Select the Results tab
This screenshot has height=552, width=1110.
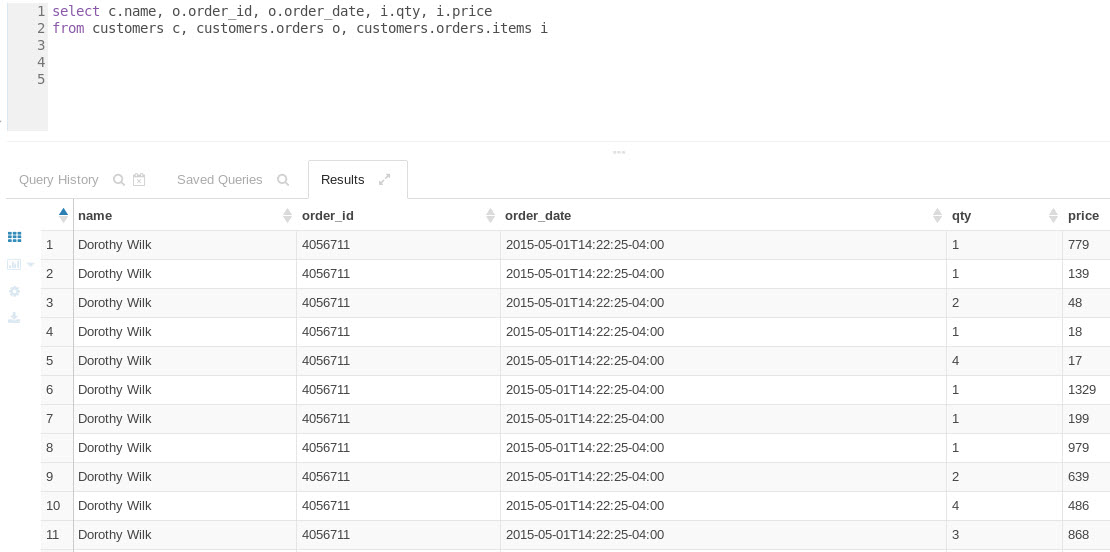pyautogui.click(x=343, y=180)
